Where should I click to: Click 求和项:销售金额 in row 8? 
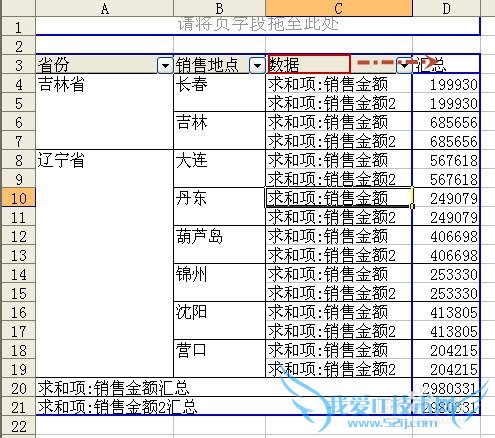point(339,160)
